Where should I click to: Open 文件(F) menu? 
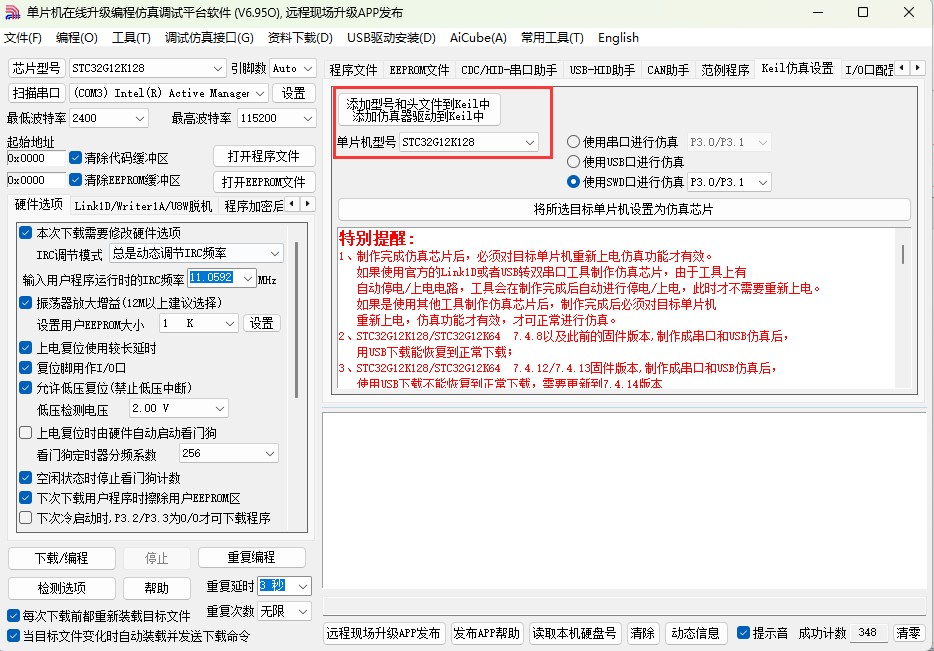pos(23,38)
